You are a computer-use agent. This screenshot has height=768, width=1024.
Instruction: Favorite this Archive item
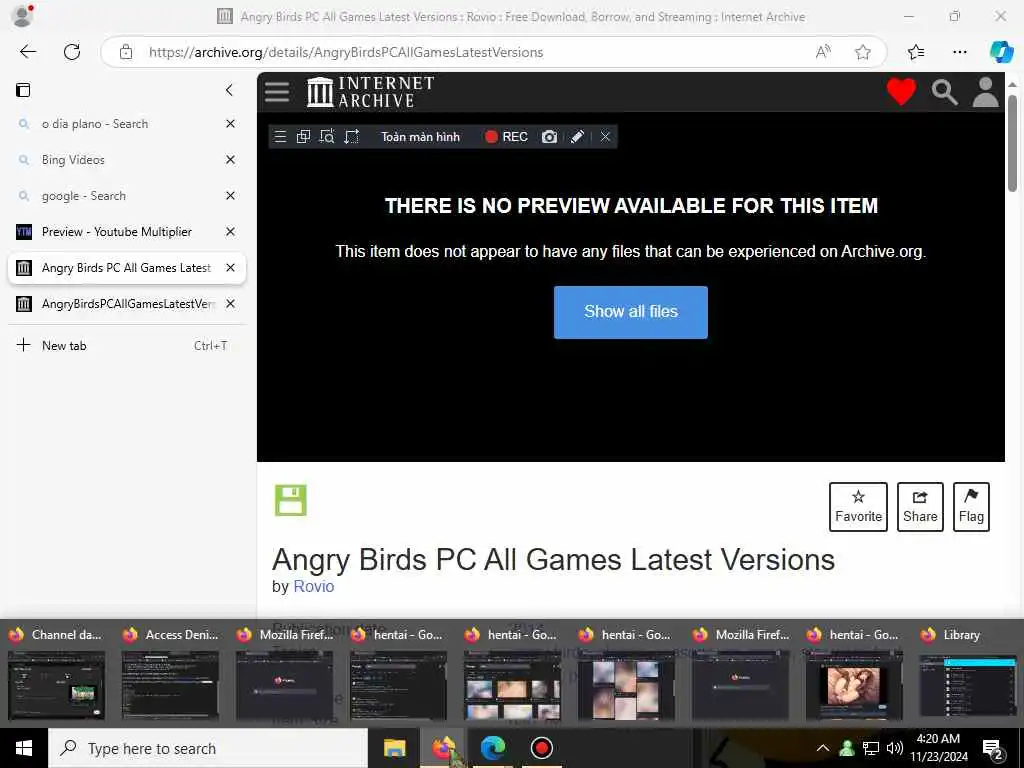pos(858,507)
